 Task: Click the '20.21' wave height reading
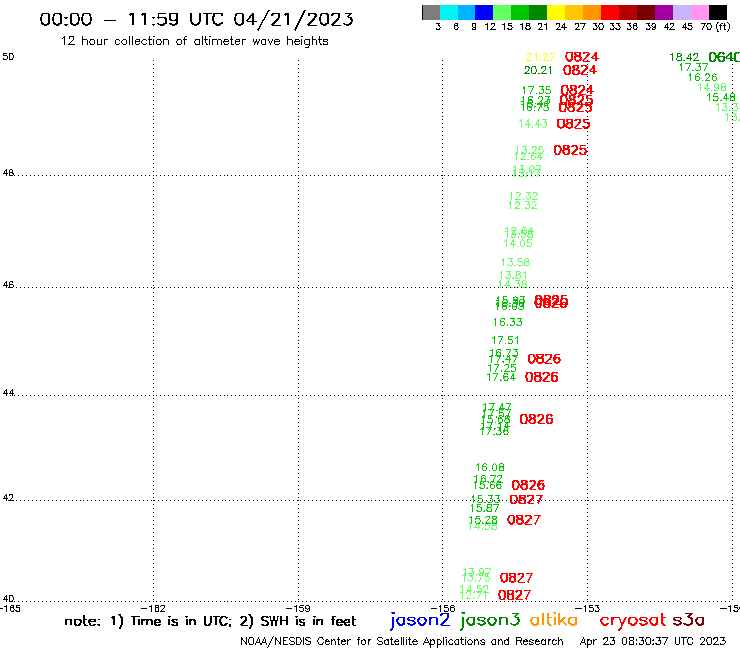point(538,70)
